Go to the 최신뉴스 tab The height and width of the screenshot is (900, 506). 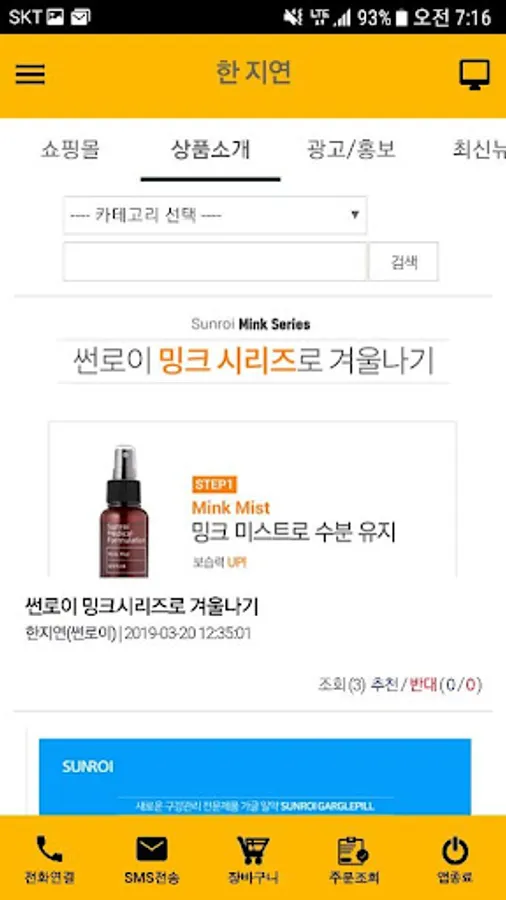point(479,150)
